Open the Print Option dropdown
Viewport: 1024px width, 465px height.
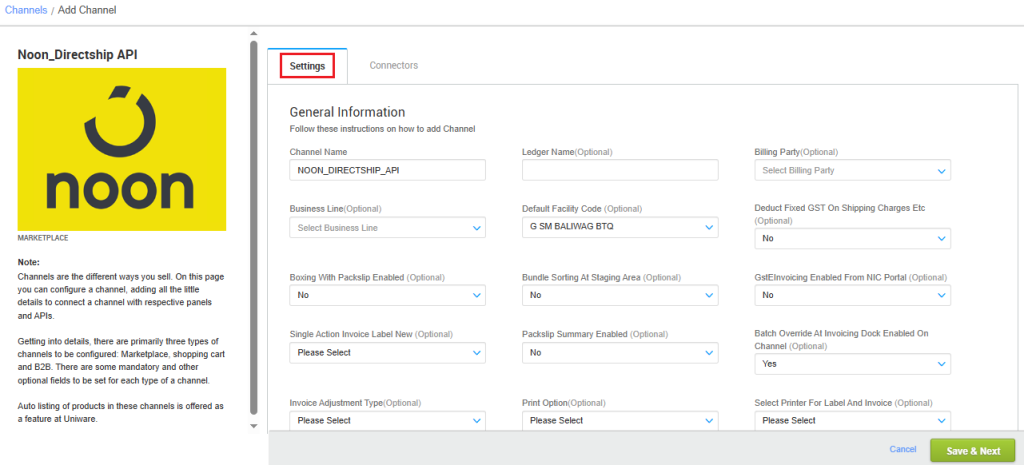tap(620, 421)
